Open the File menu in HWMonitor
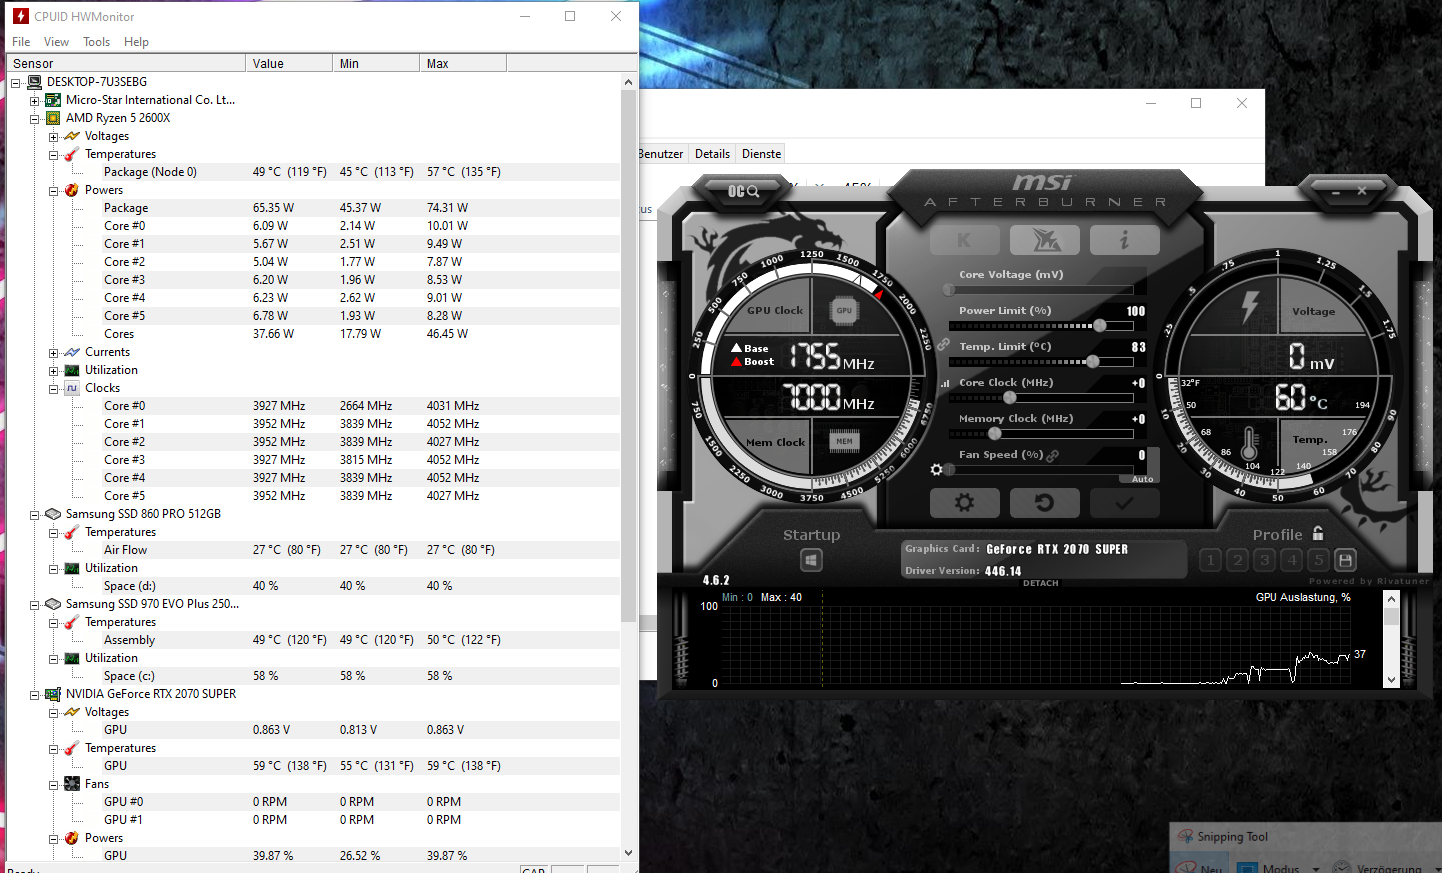 [x=21, y=42]
